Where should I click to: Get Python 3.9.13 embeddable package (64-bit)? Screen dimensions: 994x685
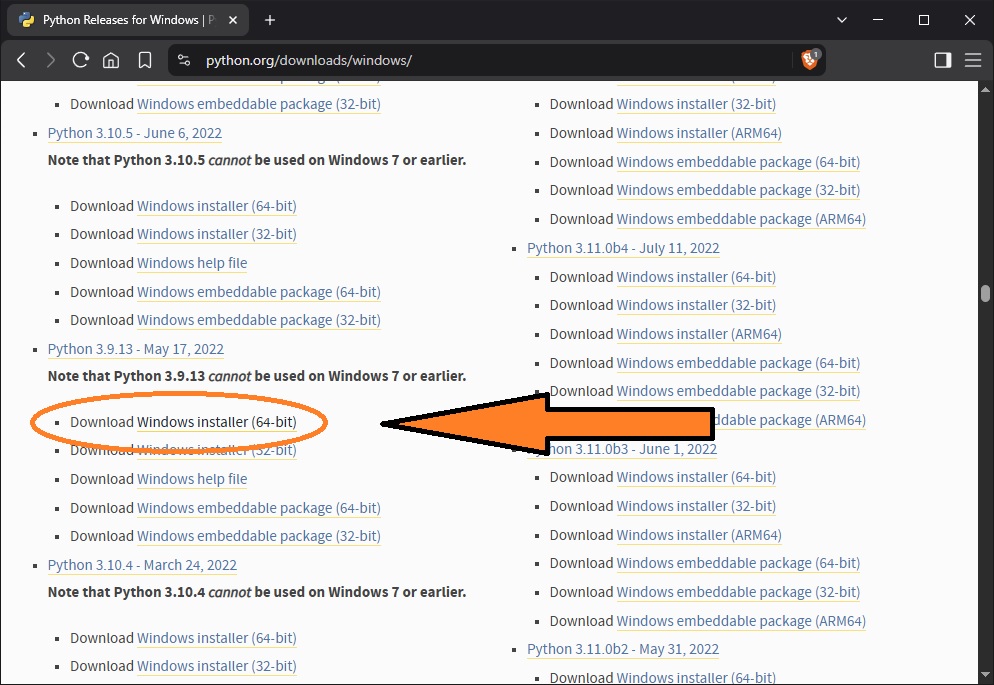click(x=259, y=508)
